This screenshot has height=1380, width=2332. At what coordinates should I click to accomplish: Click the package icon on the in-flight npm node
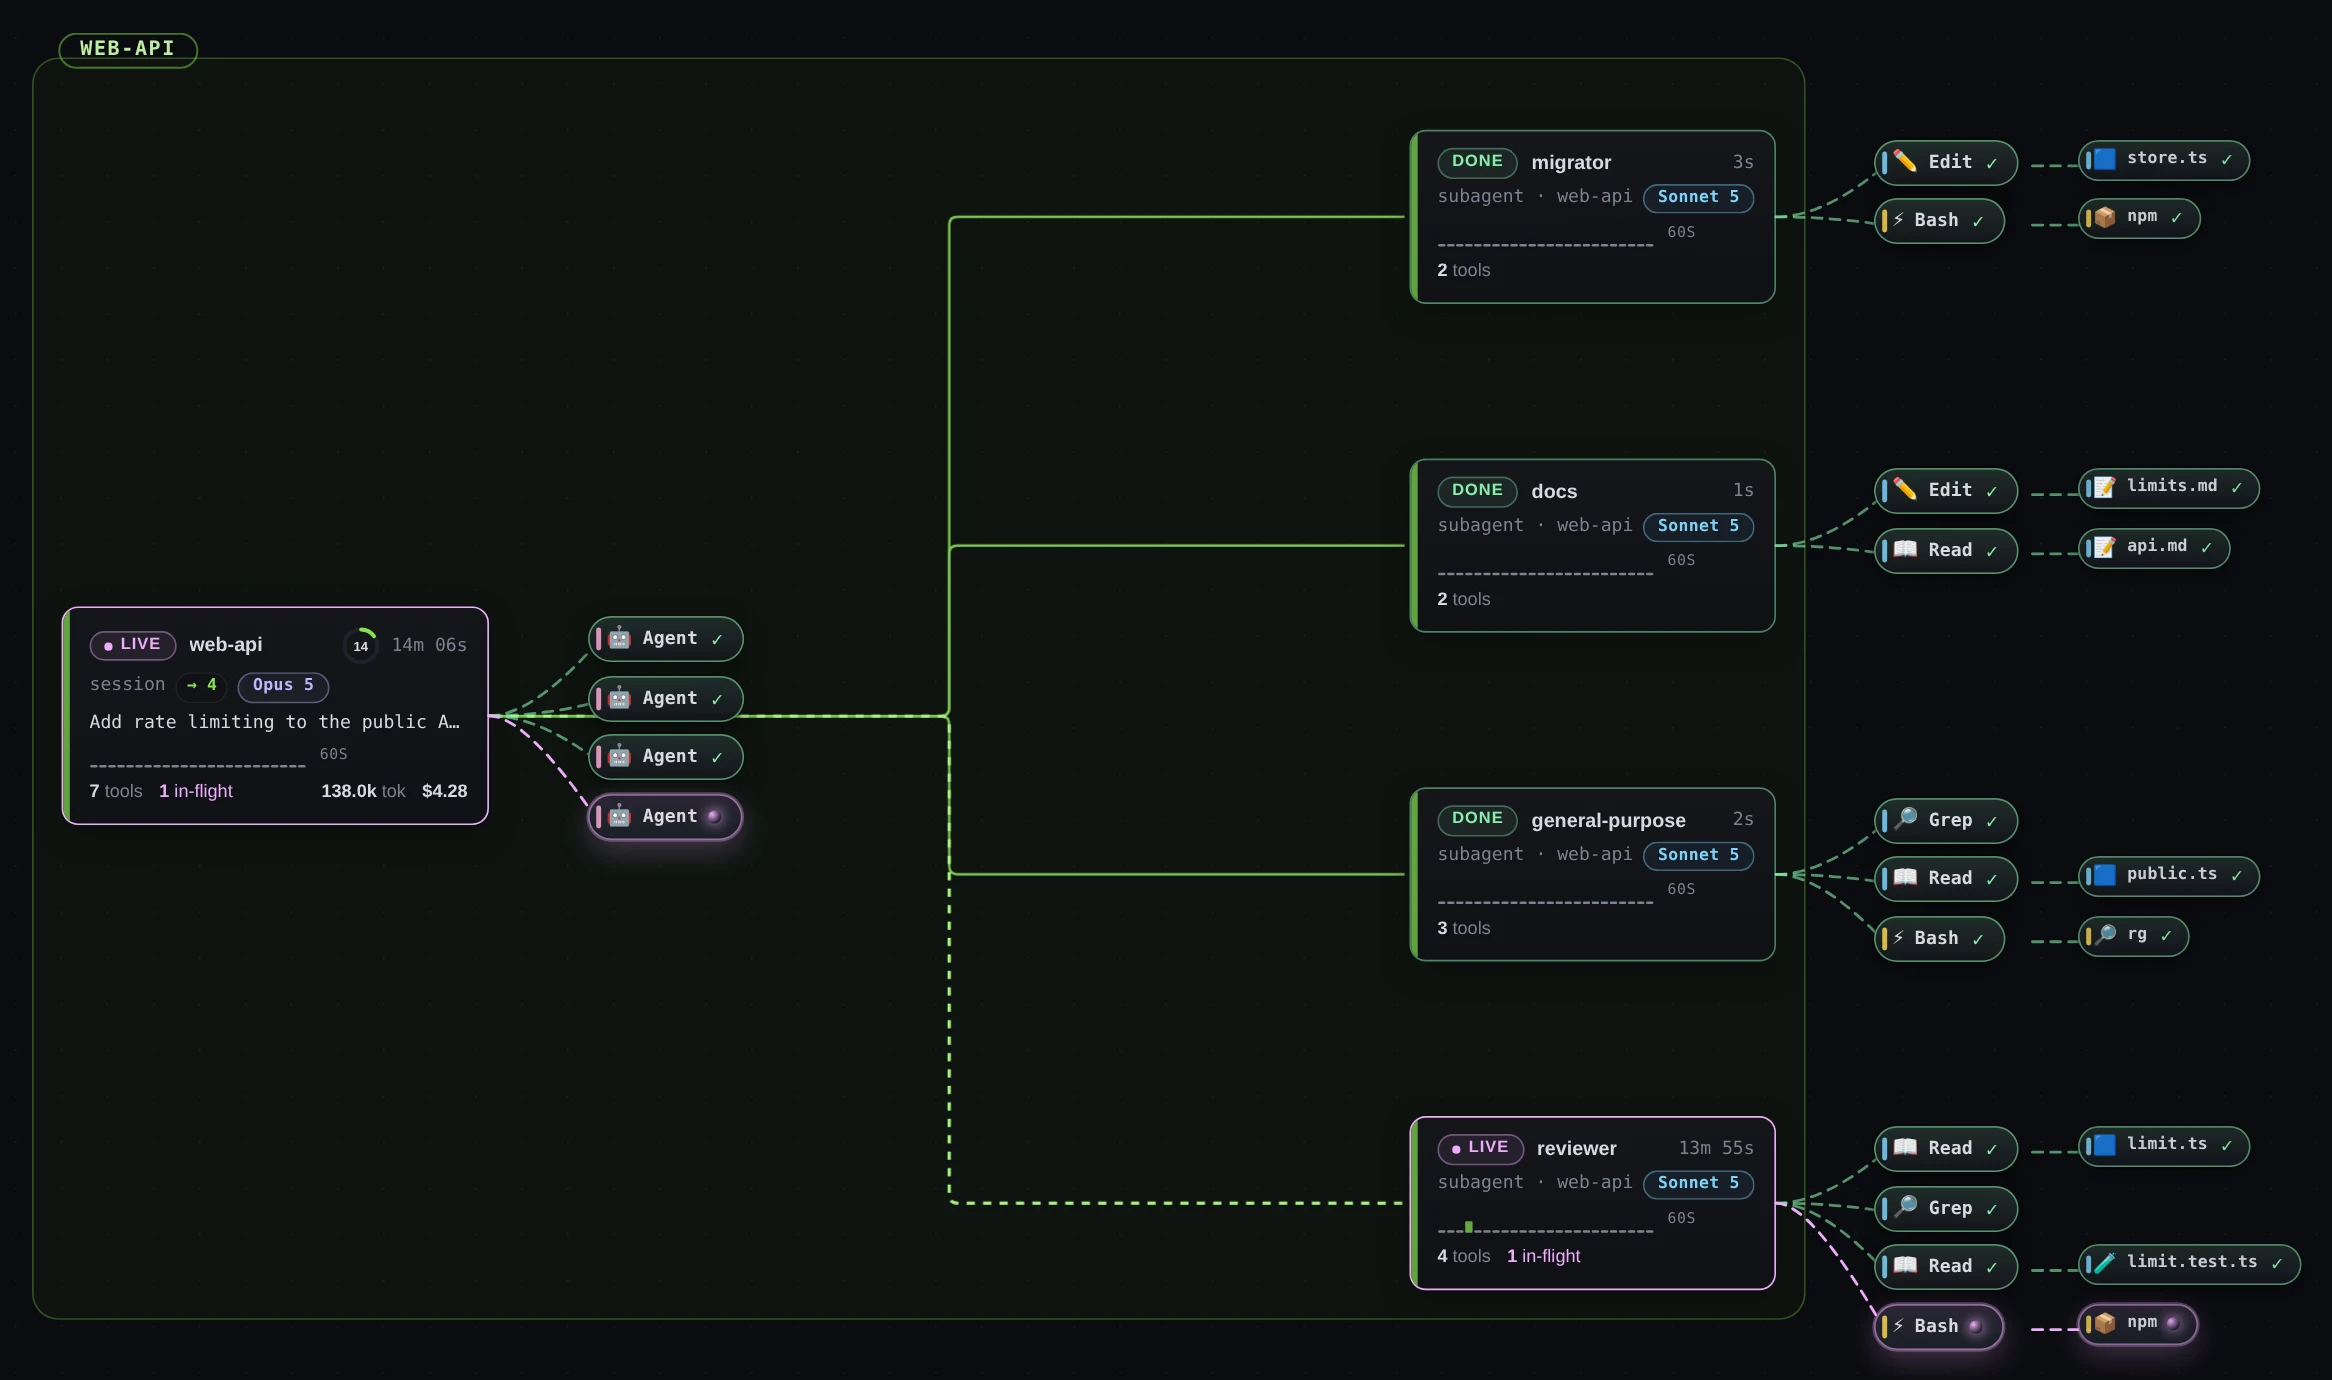2104,1323
